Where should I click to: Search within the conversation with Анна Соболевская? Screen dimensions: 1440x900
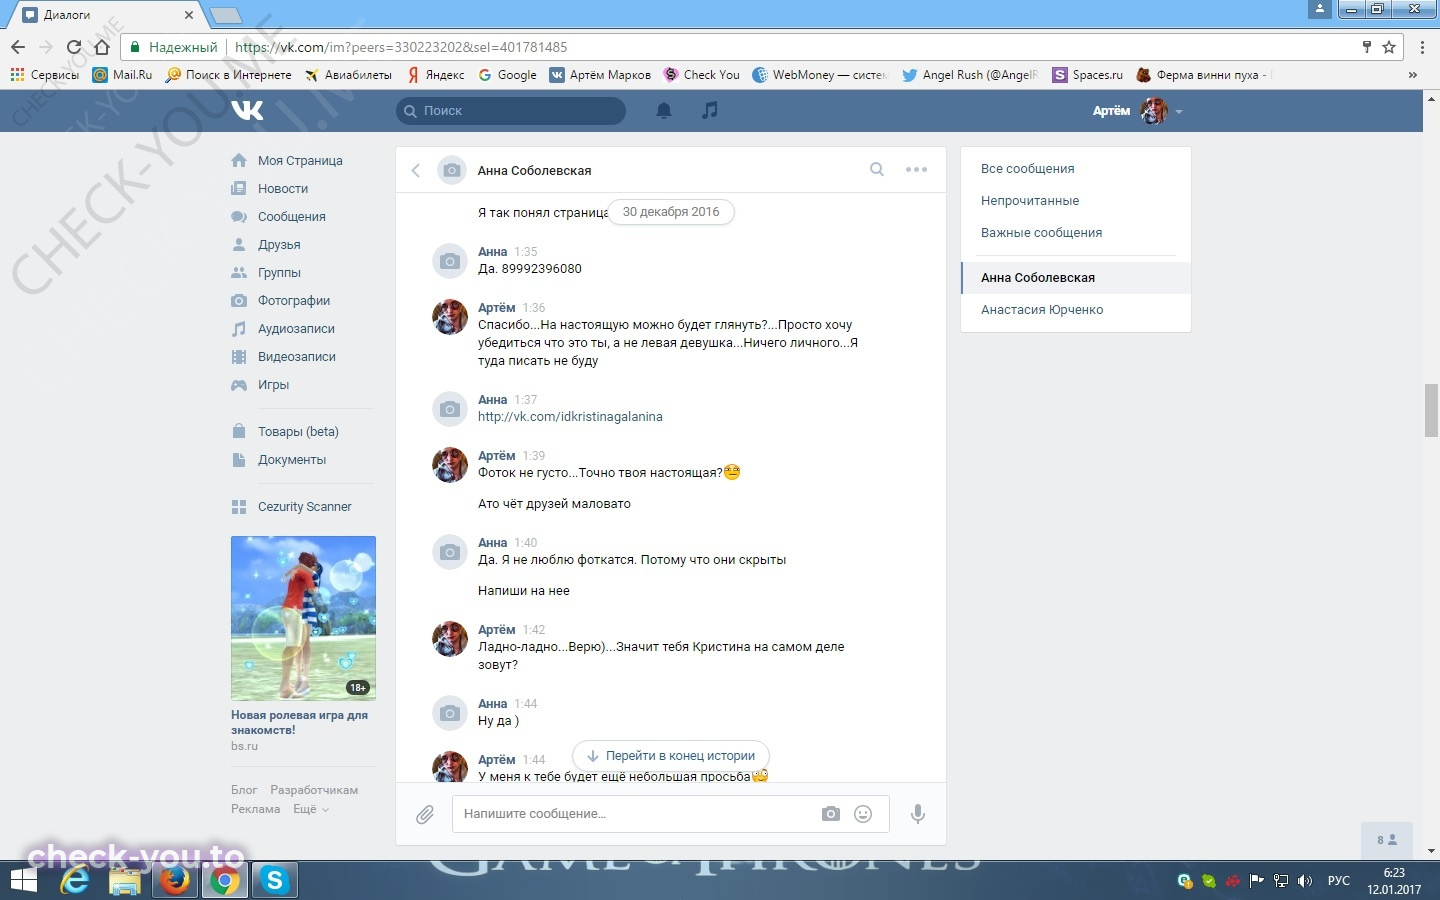click(877, 169)
